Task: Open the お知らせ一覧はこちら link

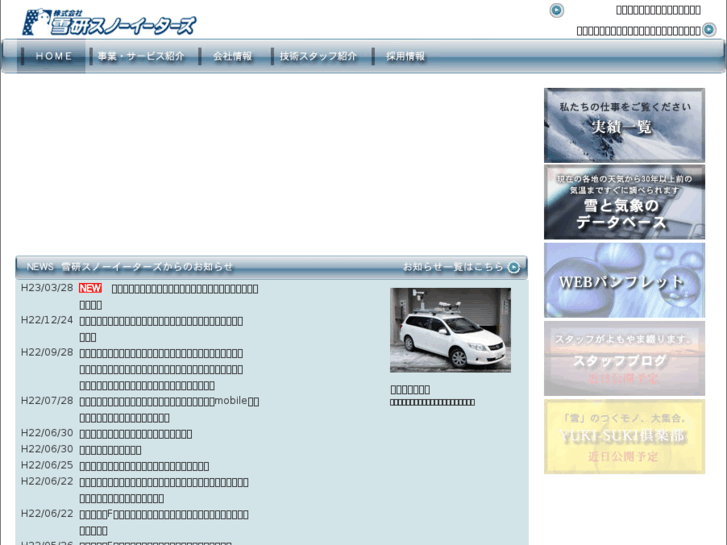Action: (453, 267)
